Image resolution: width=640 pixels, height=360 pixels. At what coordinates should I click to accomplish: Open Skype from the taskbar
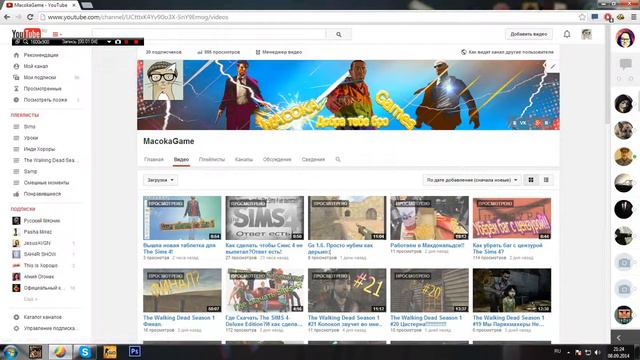[x=85, y=351]
